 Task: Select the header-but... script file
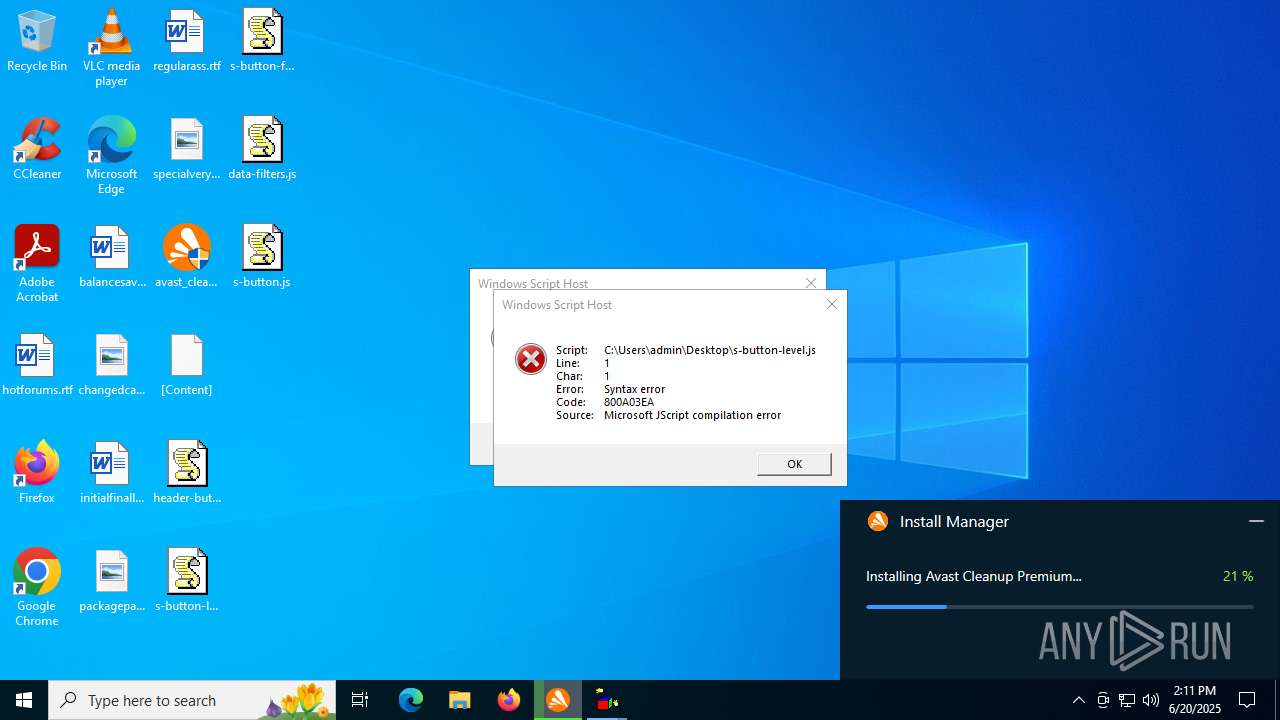tap(187, 474)
